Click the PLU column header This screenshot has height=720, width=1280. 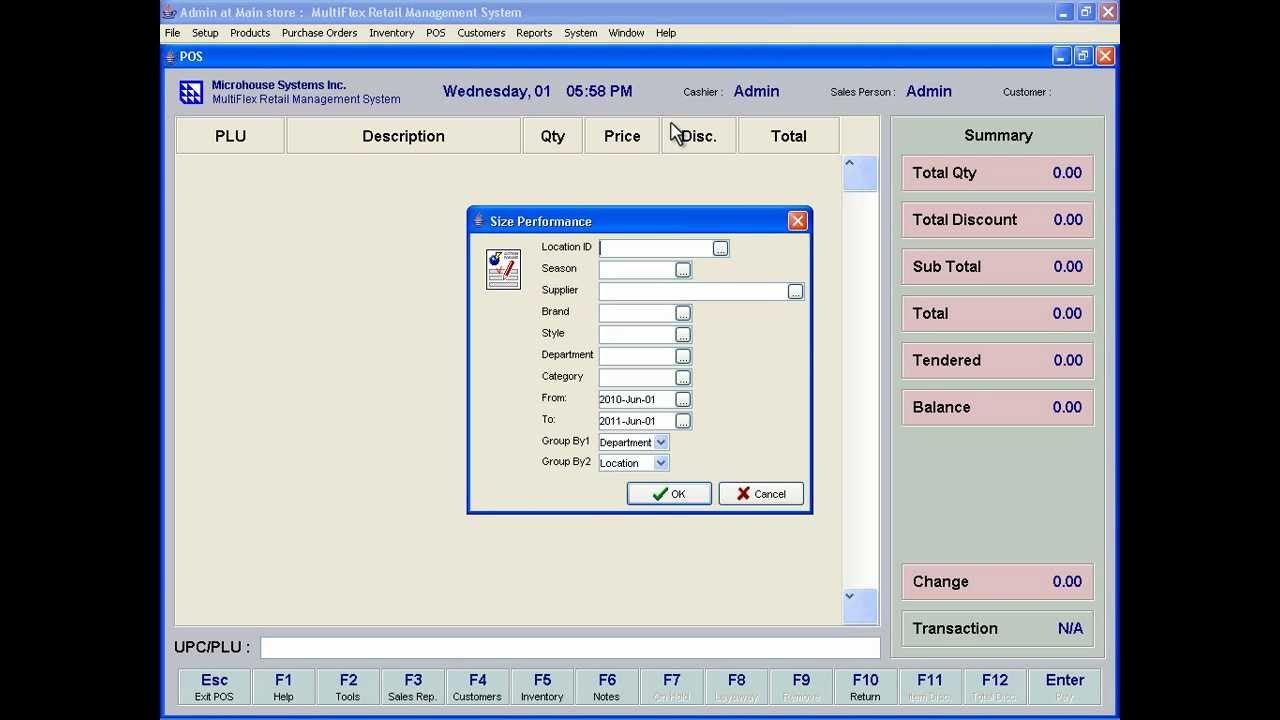point(230,136)
